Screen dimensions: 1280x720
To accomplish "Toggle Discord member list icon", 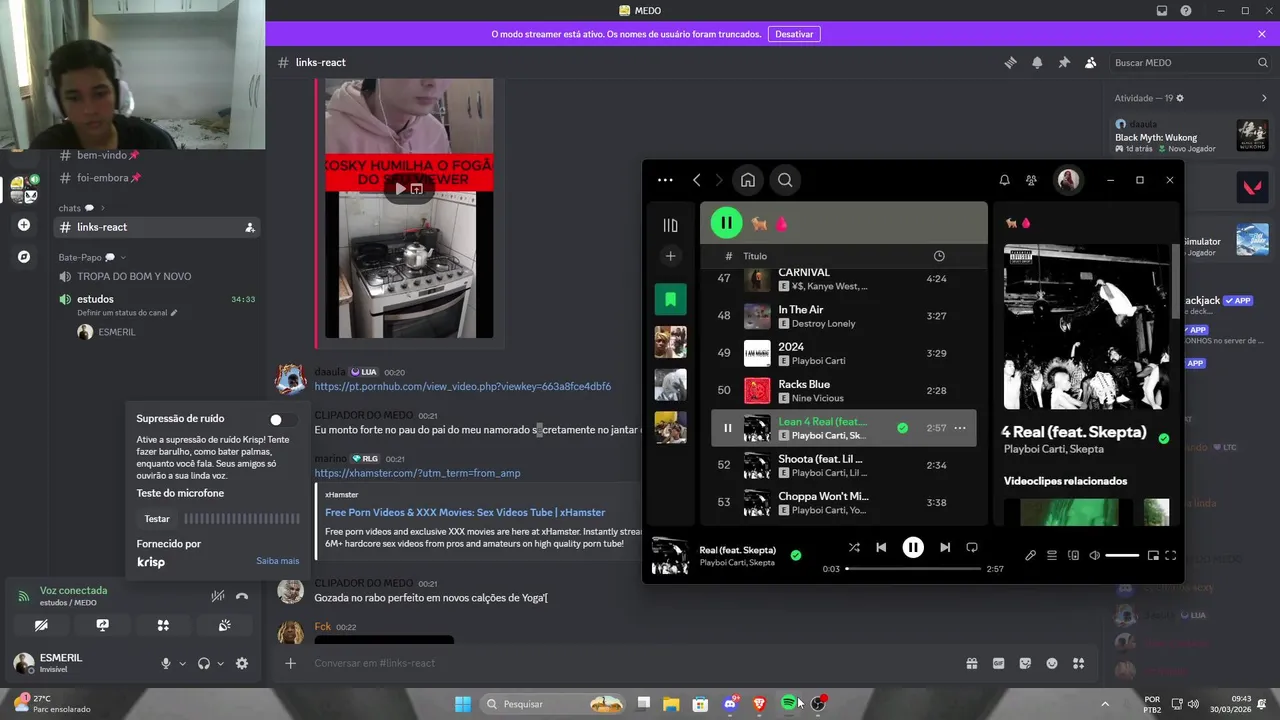I will [x=1091, y=62].
